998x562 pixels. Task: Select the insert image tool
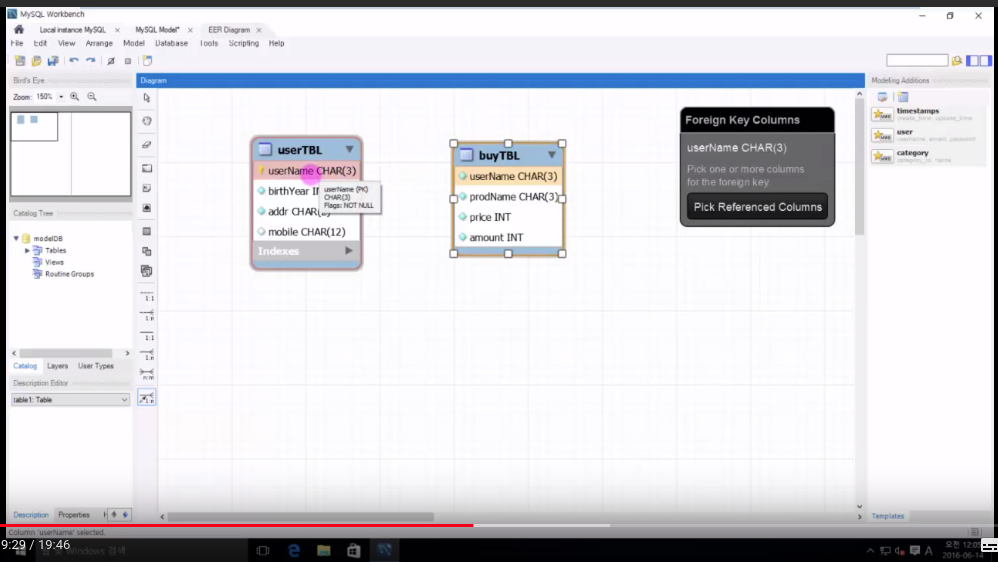click(147, 208)
